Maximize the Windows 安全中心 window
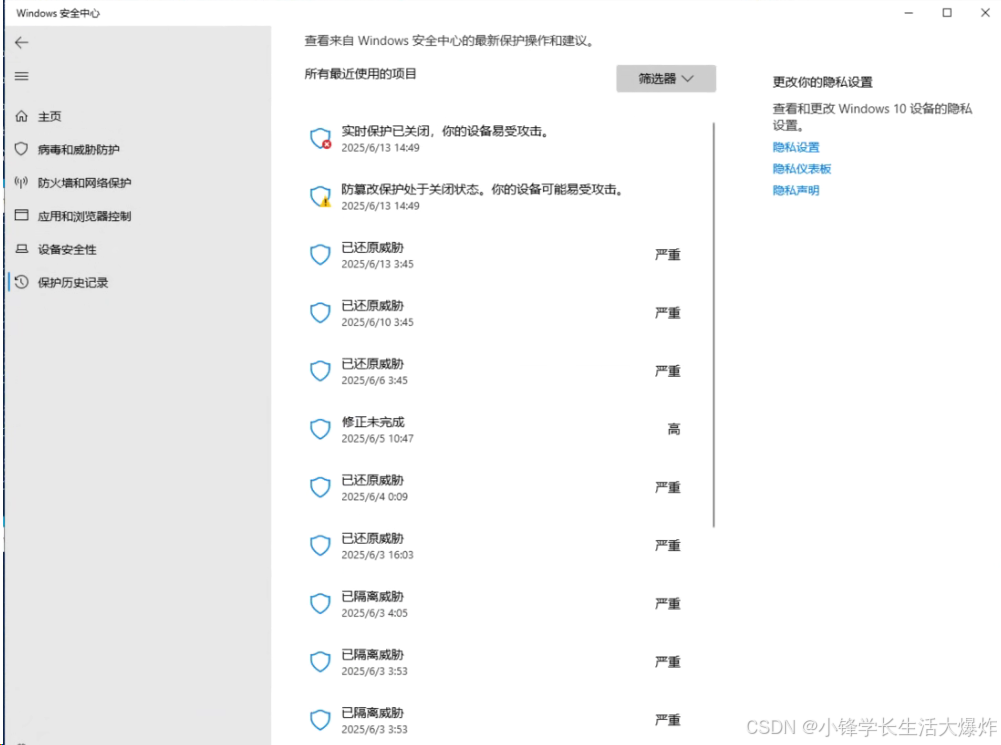 [947, 13]
